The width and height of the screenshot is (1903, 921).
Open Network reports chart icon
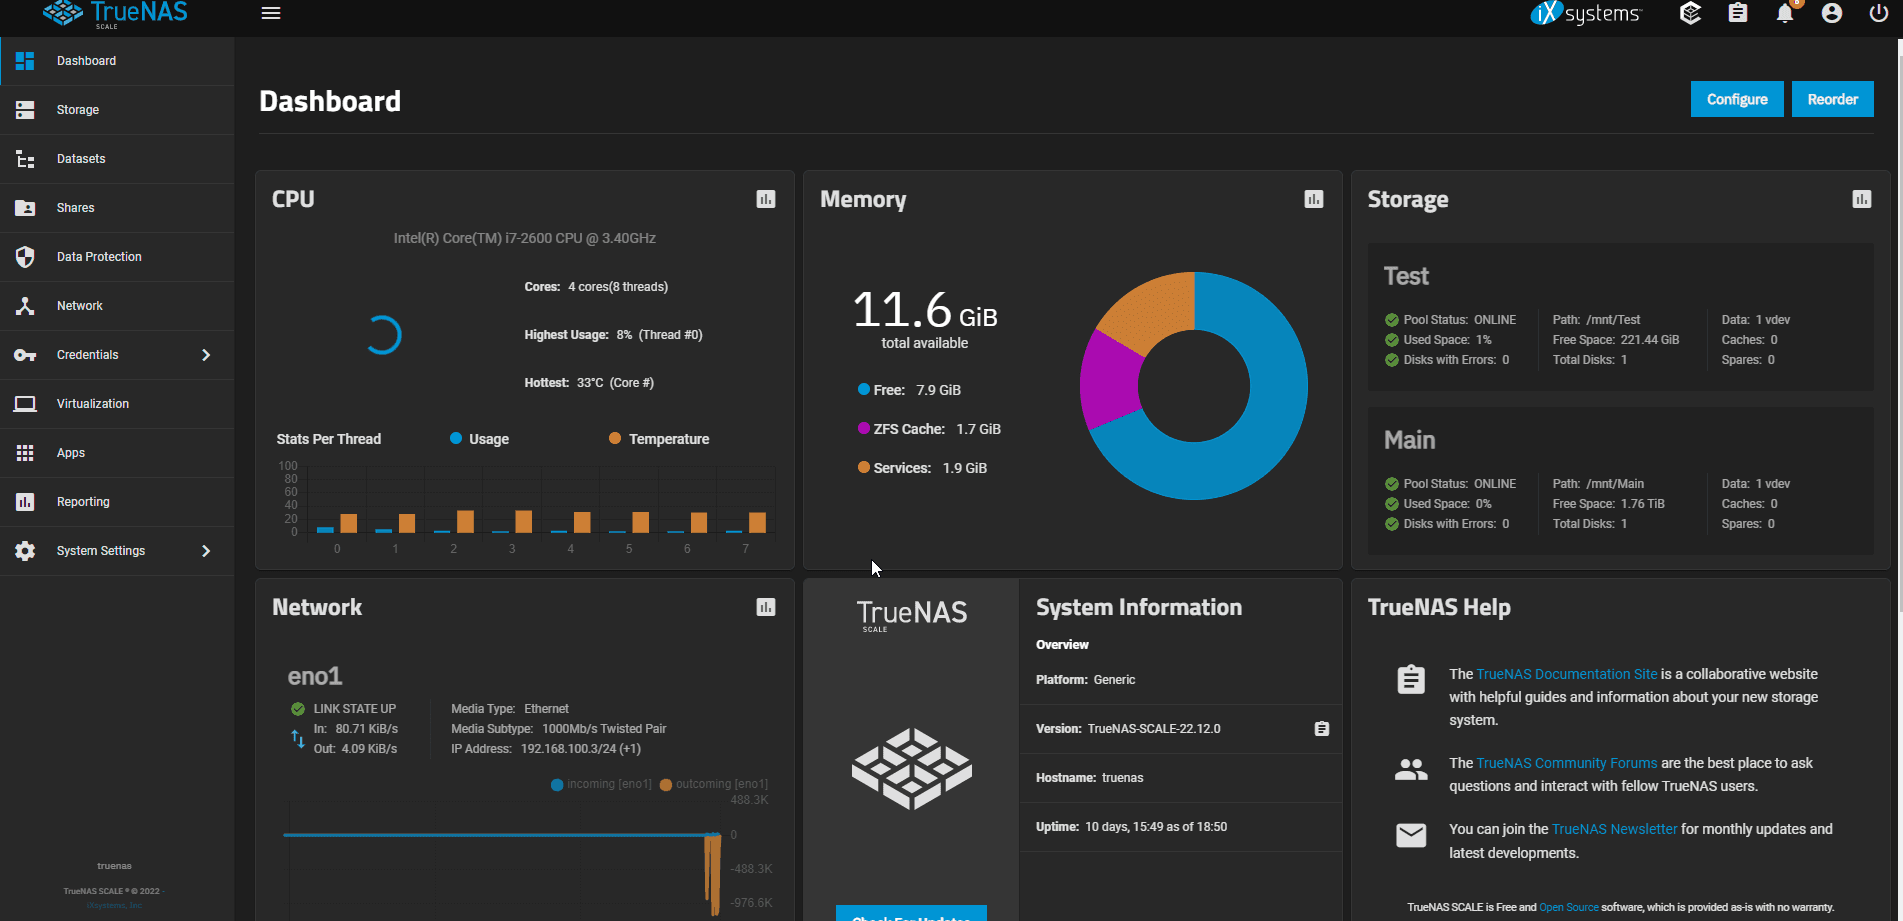coord(766,607)
